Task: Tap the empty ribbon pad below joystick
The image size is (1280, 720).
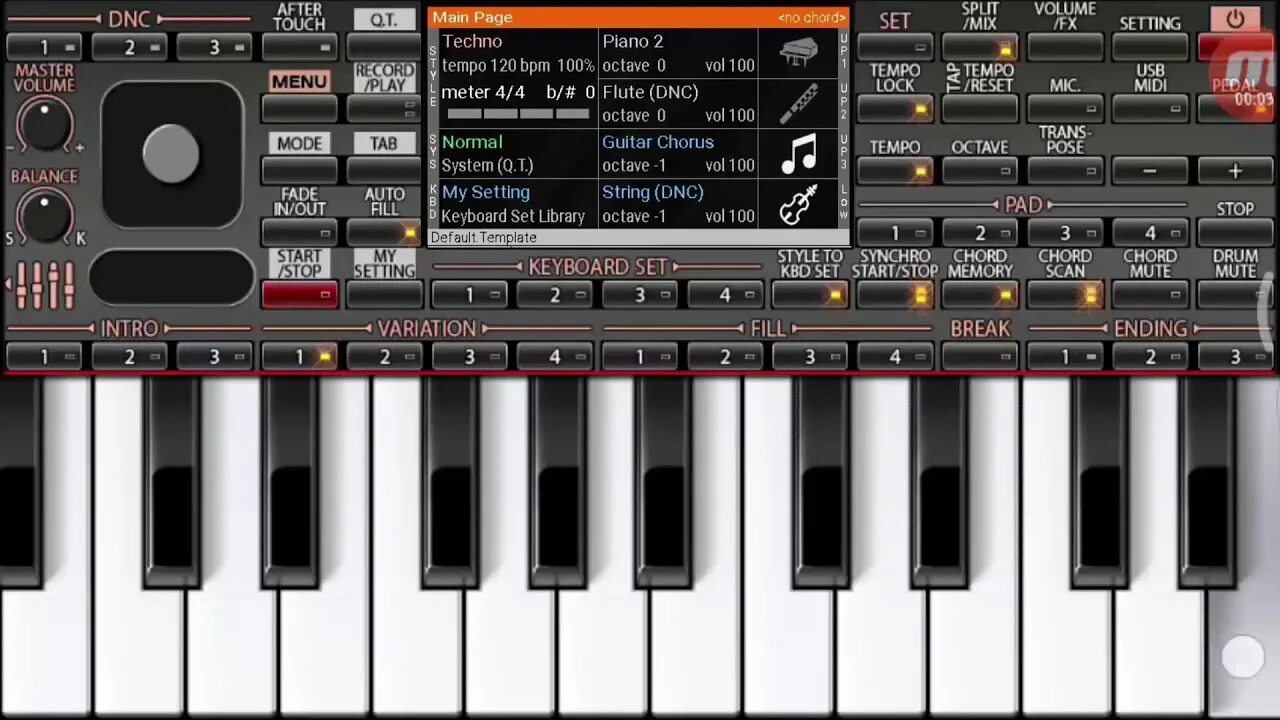Action: coord(171,277)
